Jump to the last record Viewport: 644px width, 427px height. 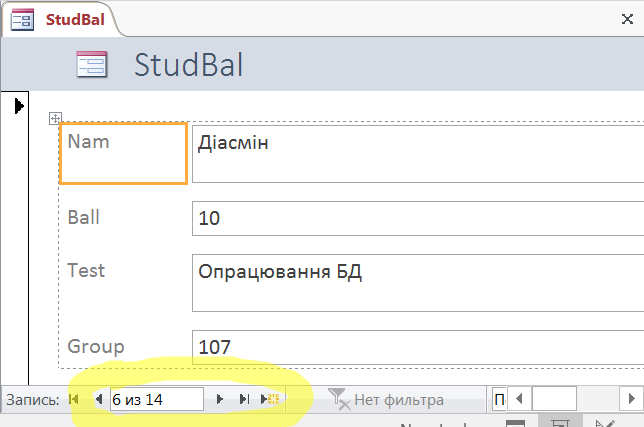point(244,400)
